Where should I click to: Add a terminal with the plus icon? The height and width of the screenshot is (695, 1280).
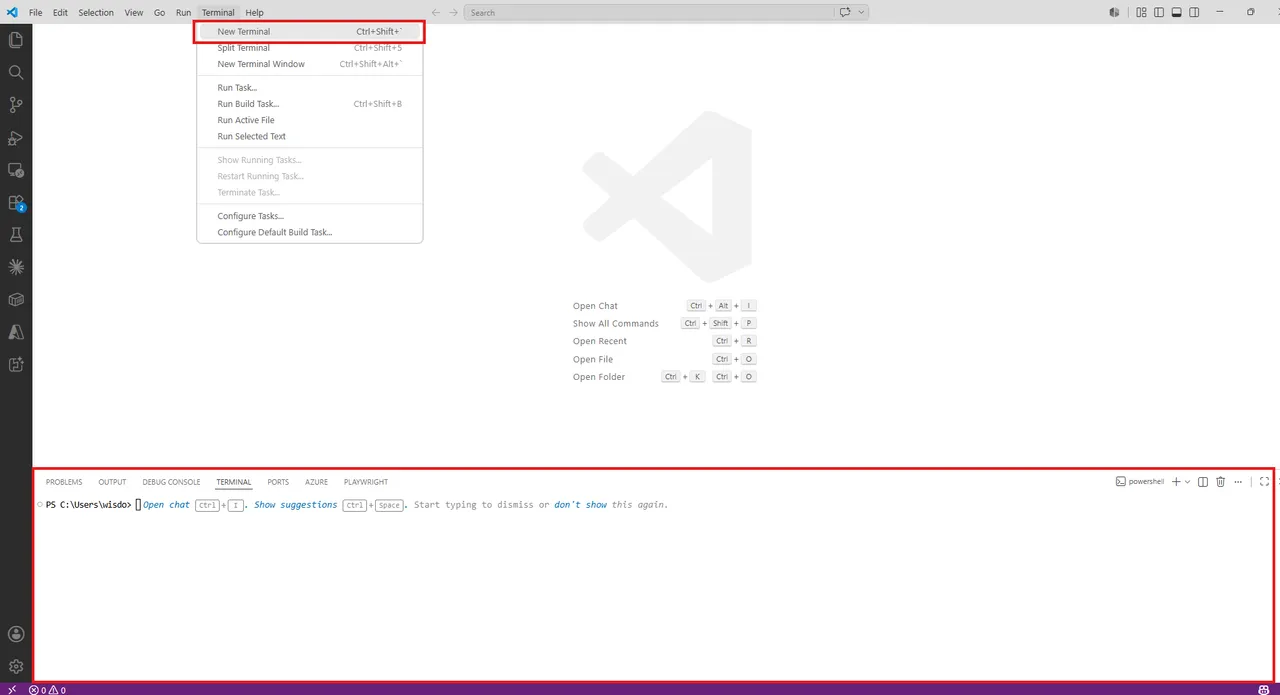tap(1176, 482)
